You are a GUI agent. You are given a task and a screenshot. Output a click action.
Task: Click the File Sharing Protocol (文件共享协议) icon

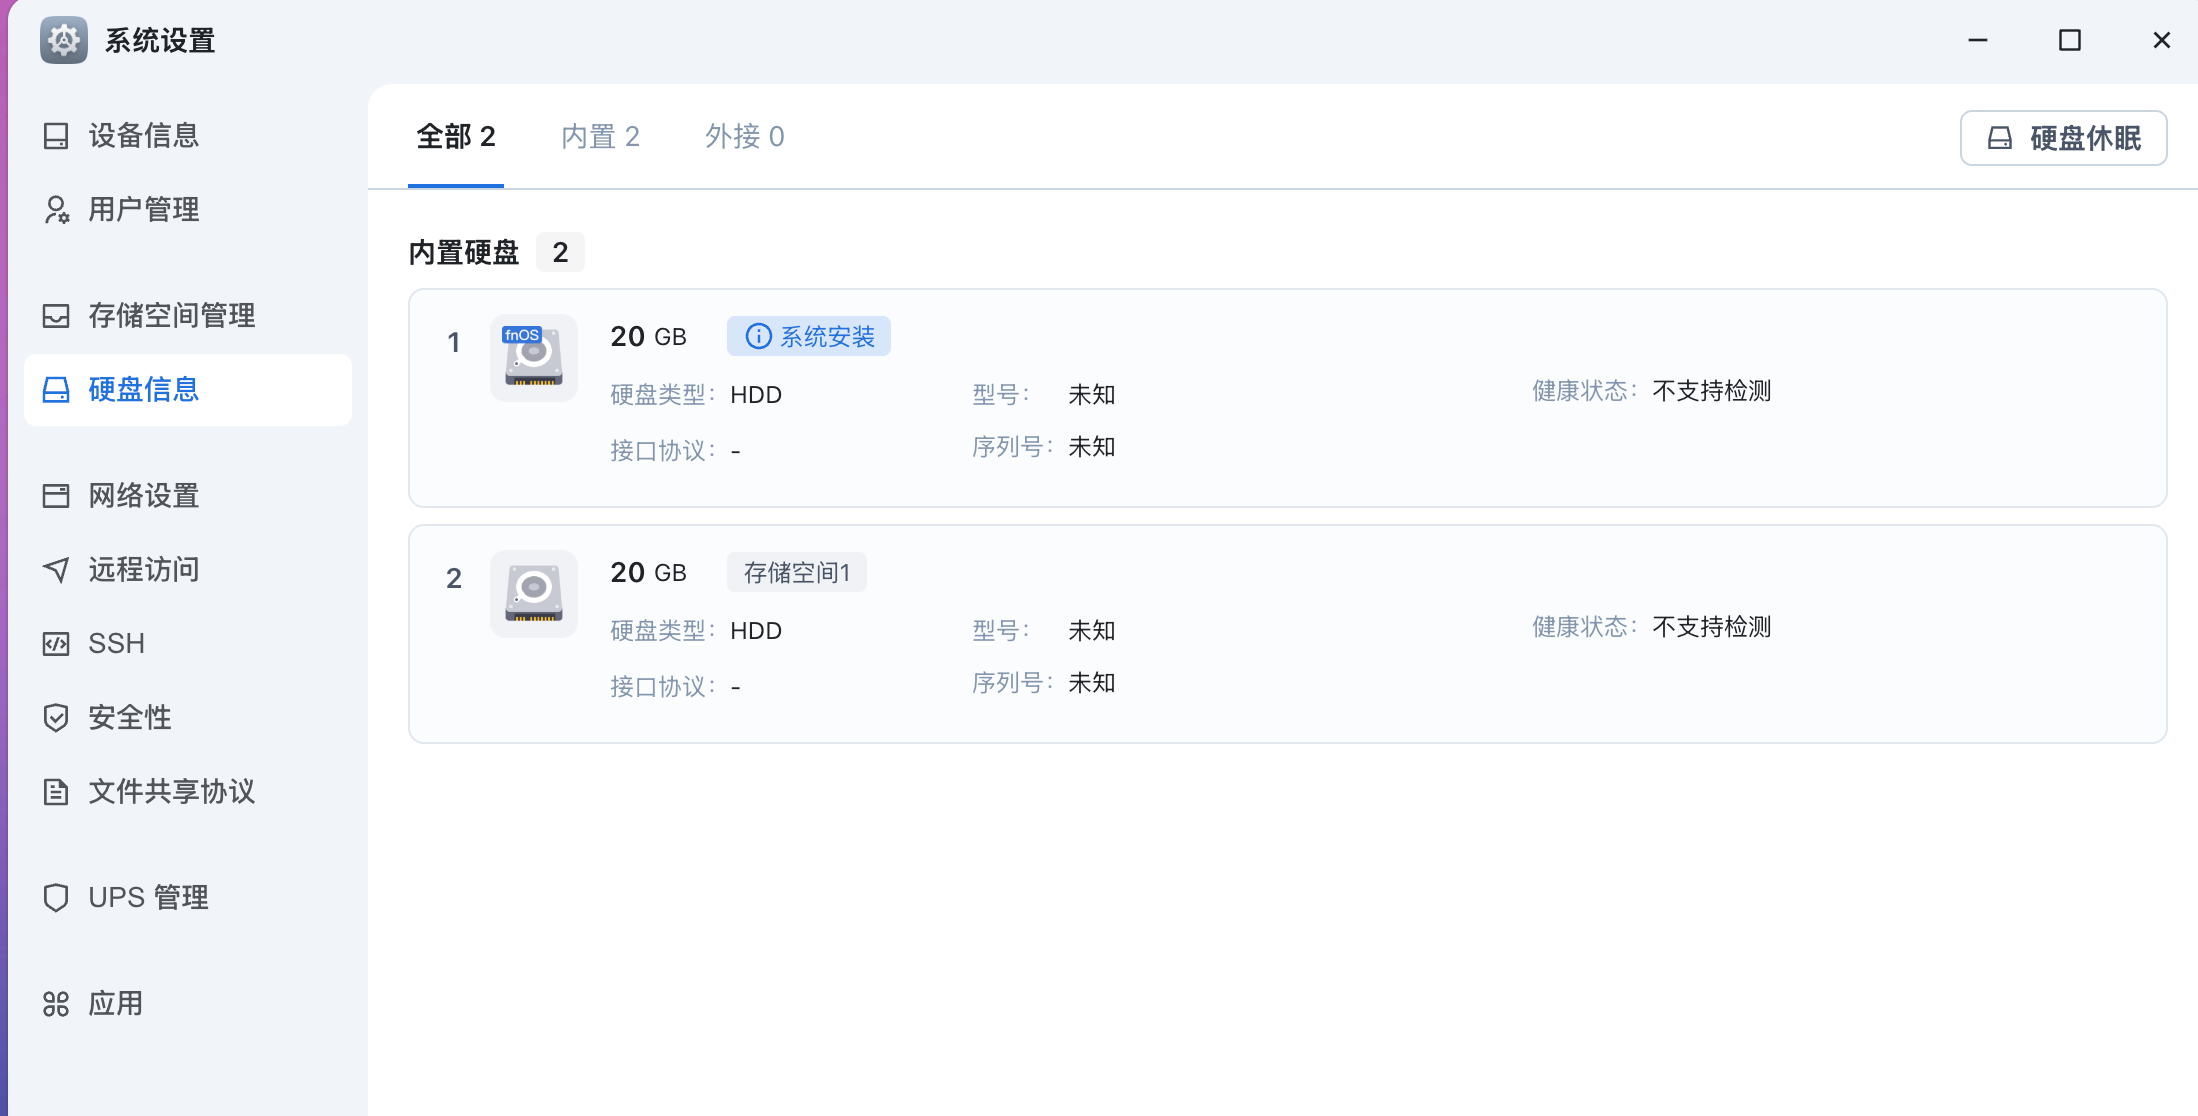[56, 792]
